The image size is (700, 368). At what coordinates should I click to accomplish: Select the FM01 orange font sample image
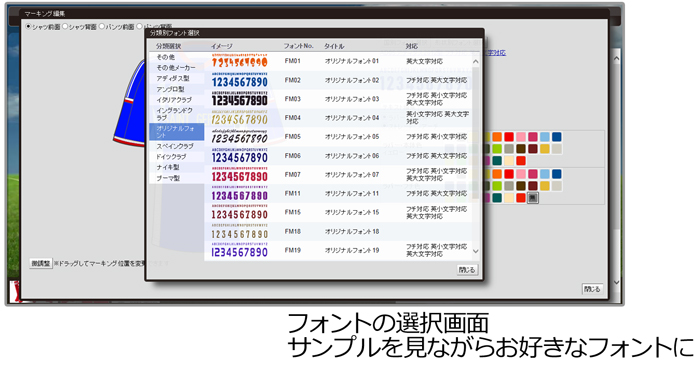(239, 61)
